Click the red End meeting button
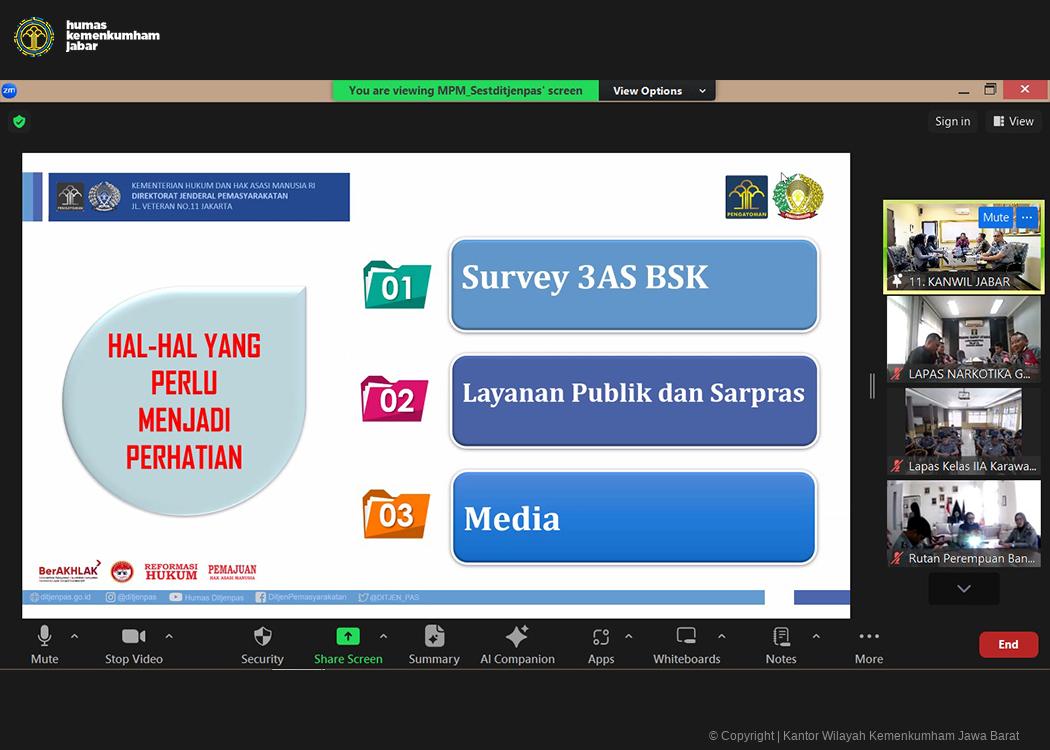Viewport: 1050px width, 750px height. click(1007, 645)
